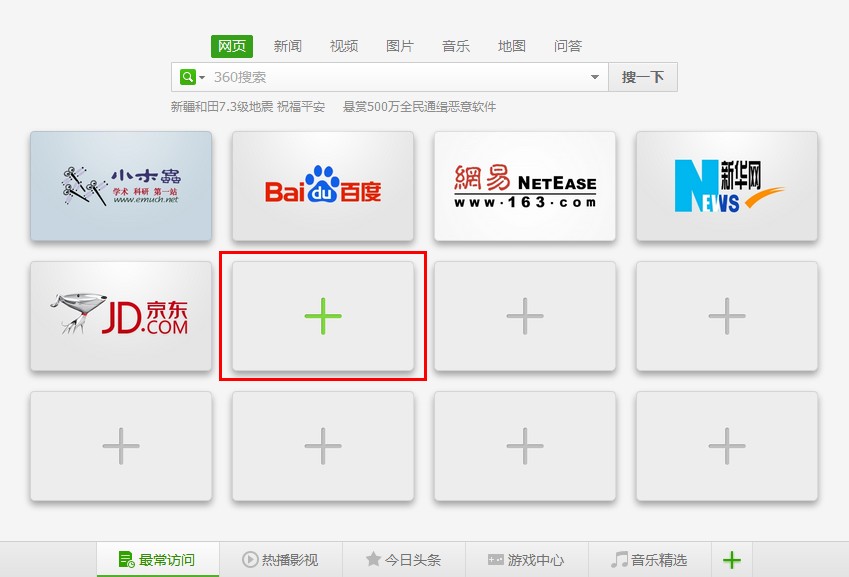Open the JD.COM 京东 site tile
Screen dimensions: 849x577
pyautogui.click(x=121, y=316)
